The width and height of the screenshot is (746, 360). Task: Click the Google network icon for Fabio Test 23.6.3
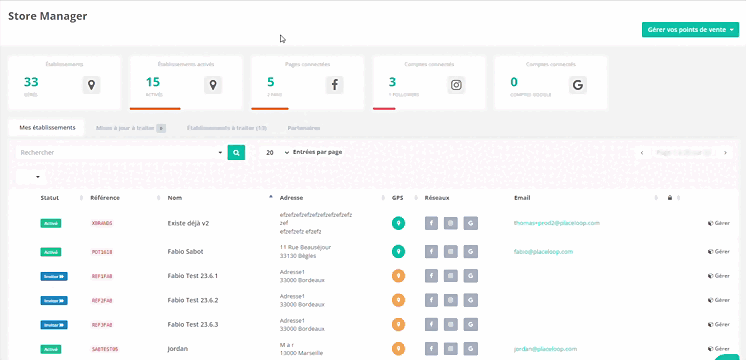pyautogui.click(x=471, y=324)
